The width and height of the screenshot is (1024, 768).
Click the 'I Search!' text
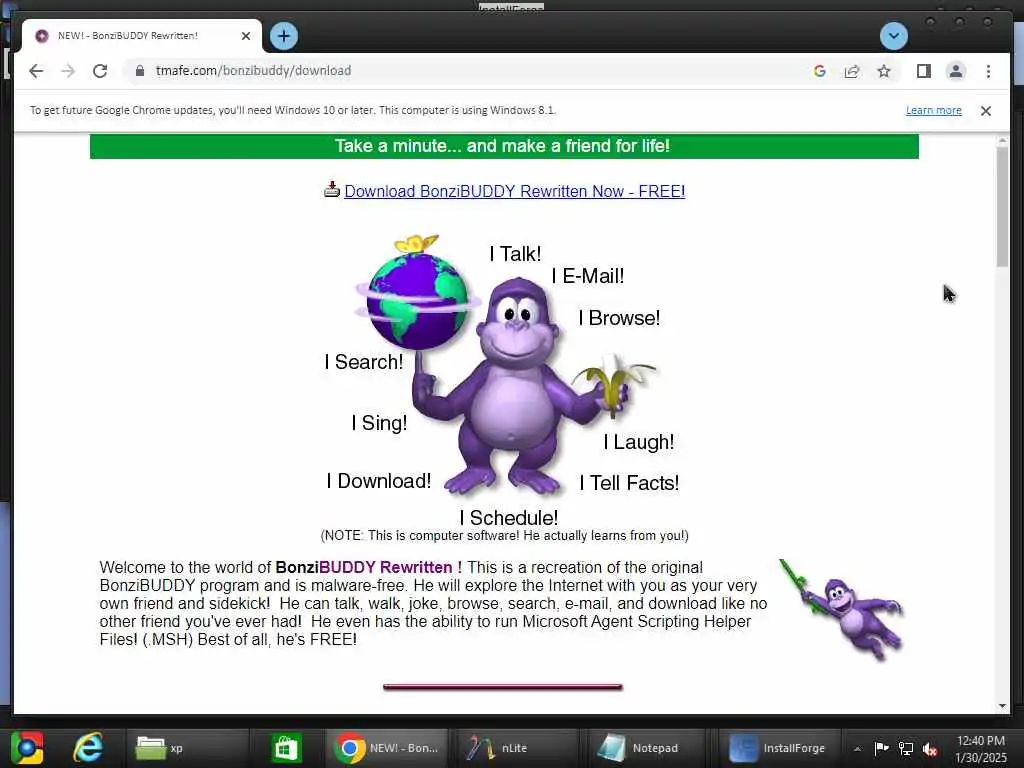click(x=364, y=362)
